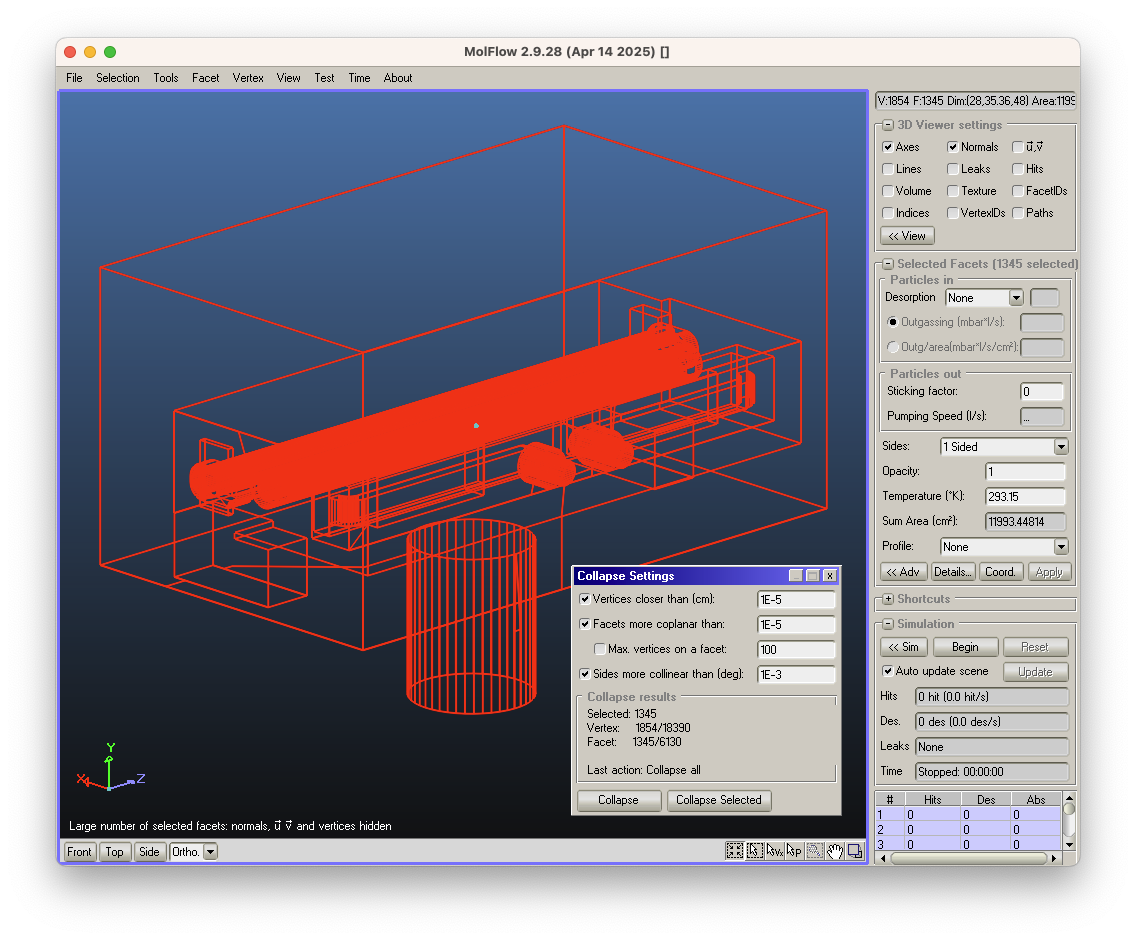
Task: Open the File menu
Action: coord(74,78)
